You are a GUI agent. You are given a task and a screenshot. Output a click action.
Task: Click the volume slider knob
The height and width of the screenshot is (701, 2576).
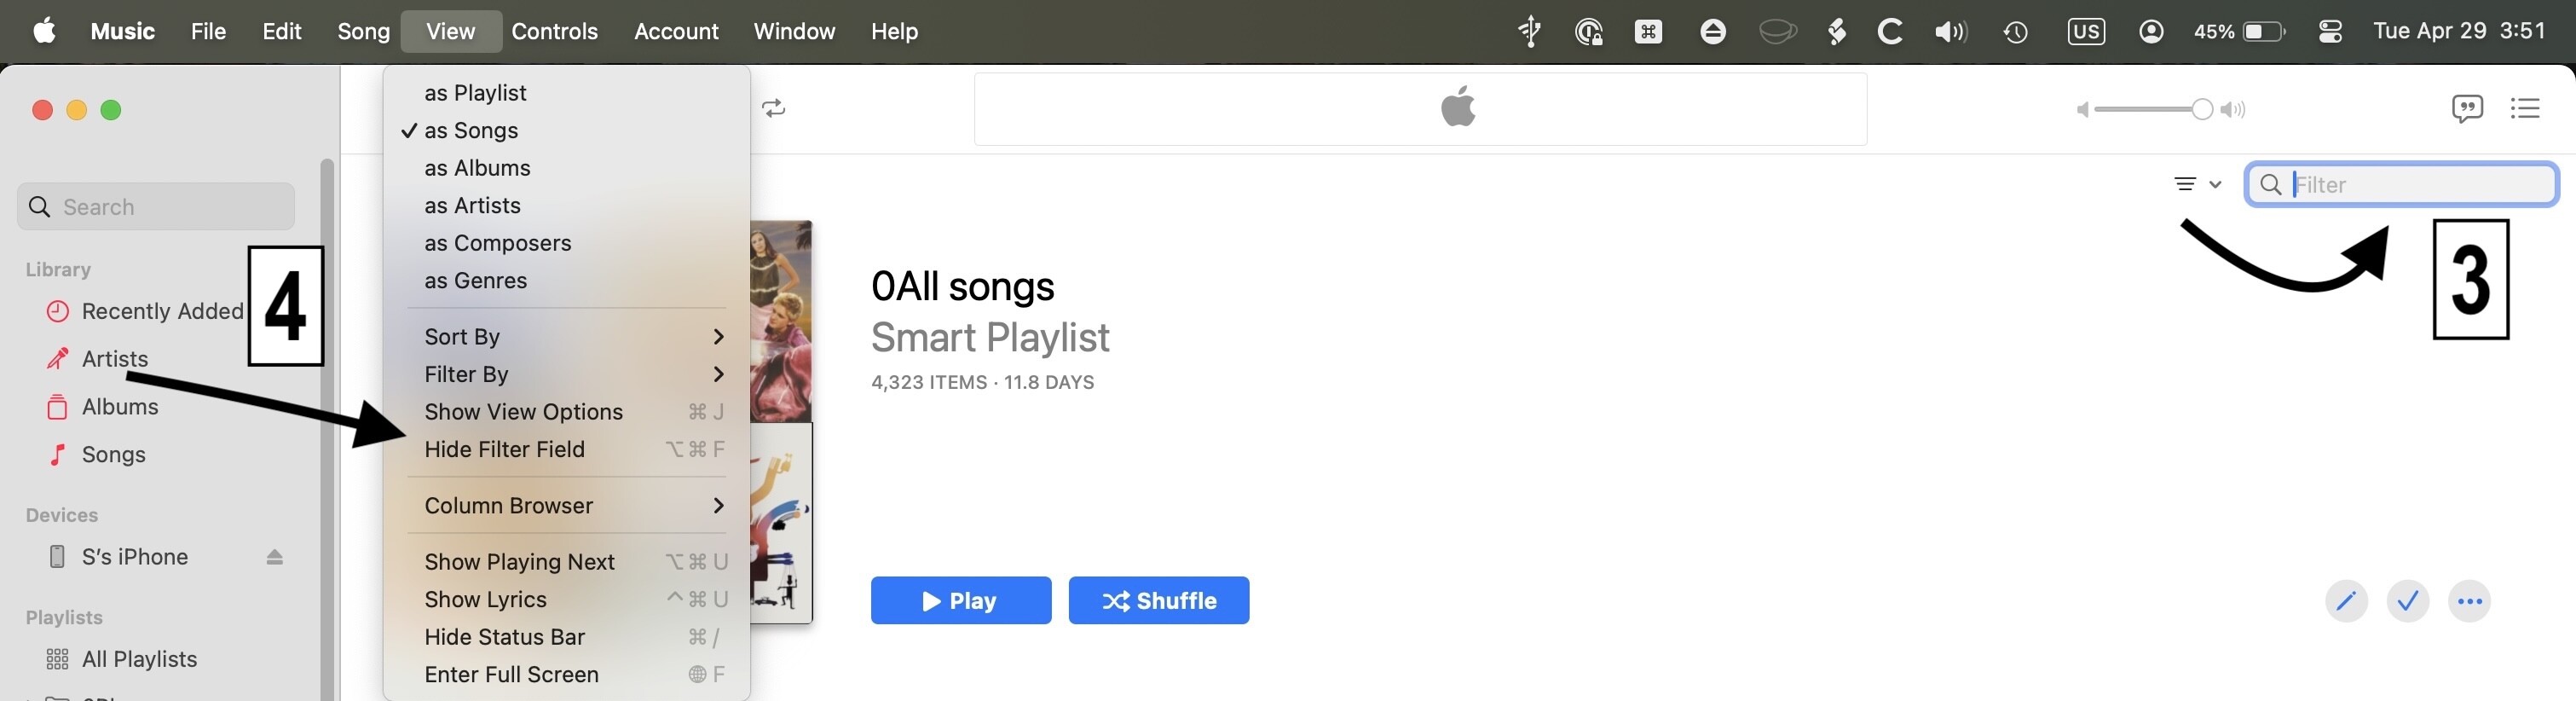coord(2201,109)
